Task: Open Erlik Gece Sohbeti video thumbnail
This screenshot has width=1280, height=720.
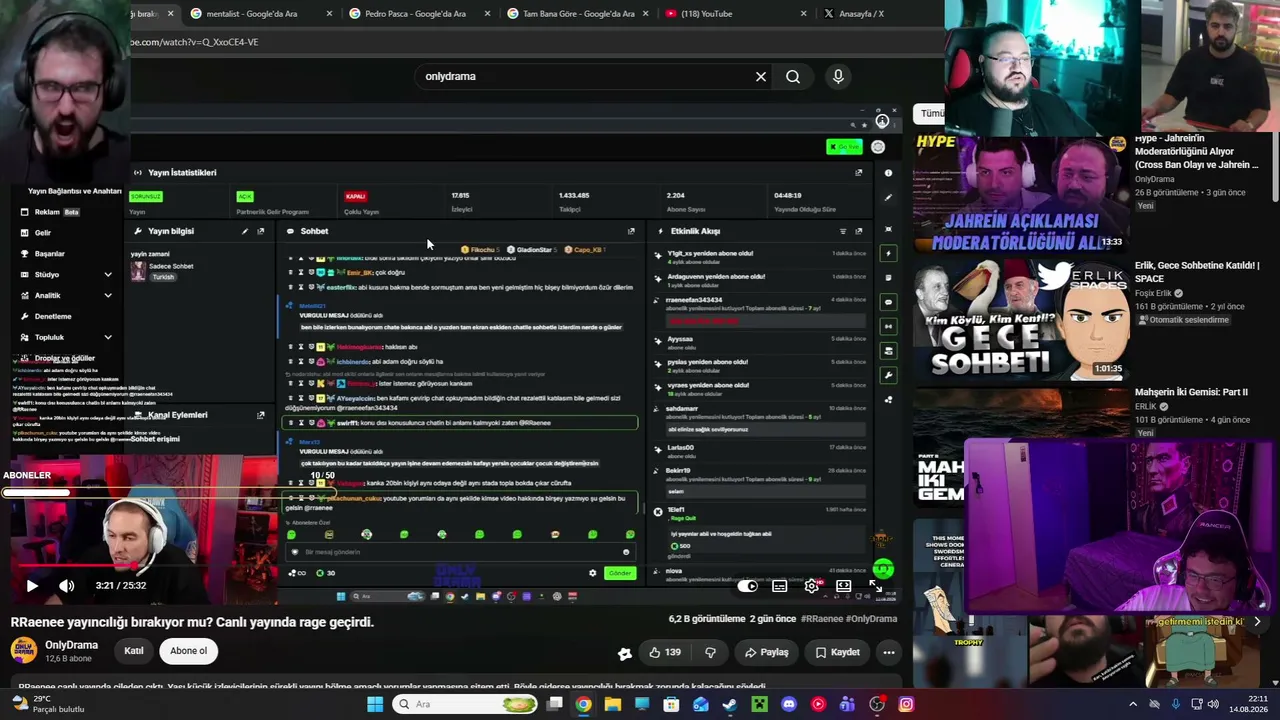Action: pyautogui.click(x=1020, y=319)
